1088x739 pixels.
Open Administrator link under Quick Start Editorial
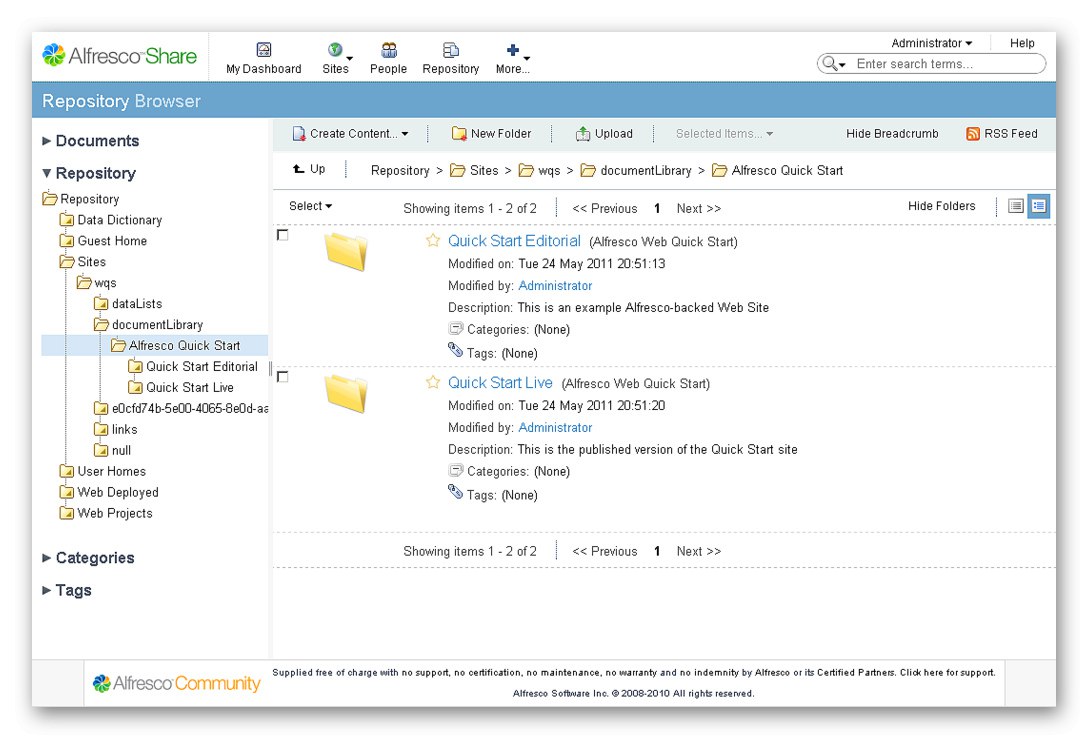[555, 286]
